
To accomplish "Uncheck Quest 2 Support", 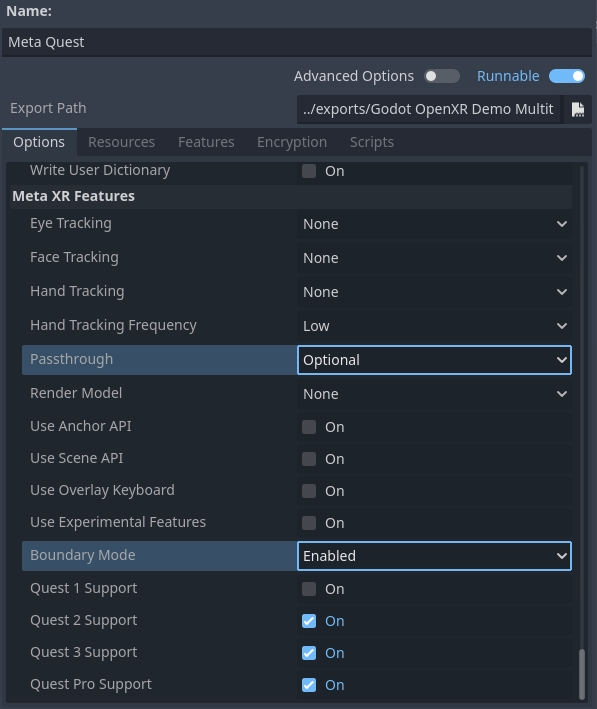I will (x=309, y=621).
